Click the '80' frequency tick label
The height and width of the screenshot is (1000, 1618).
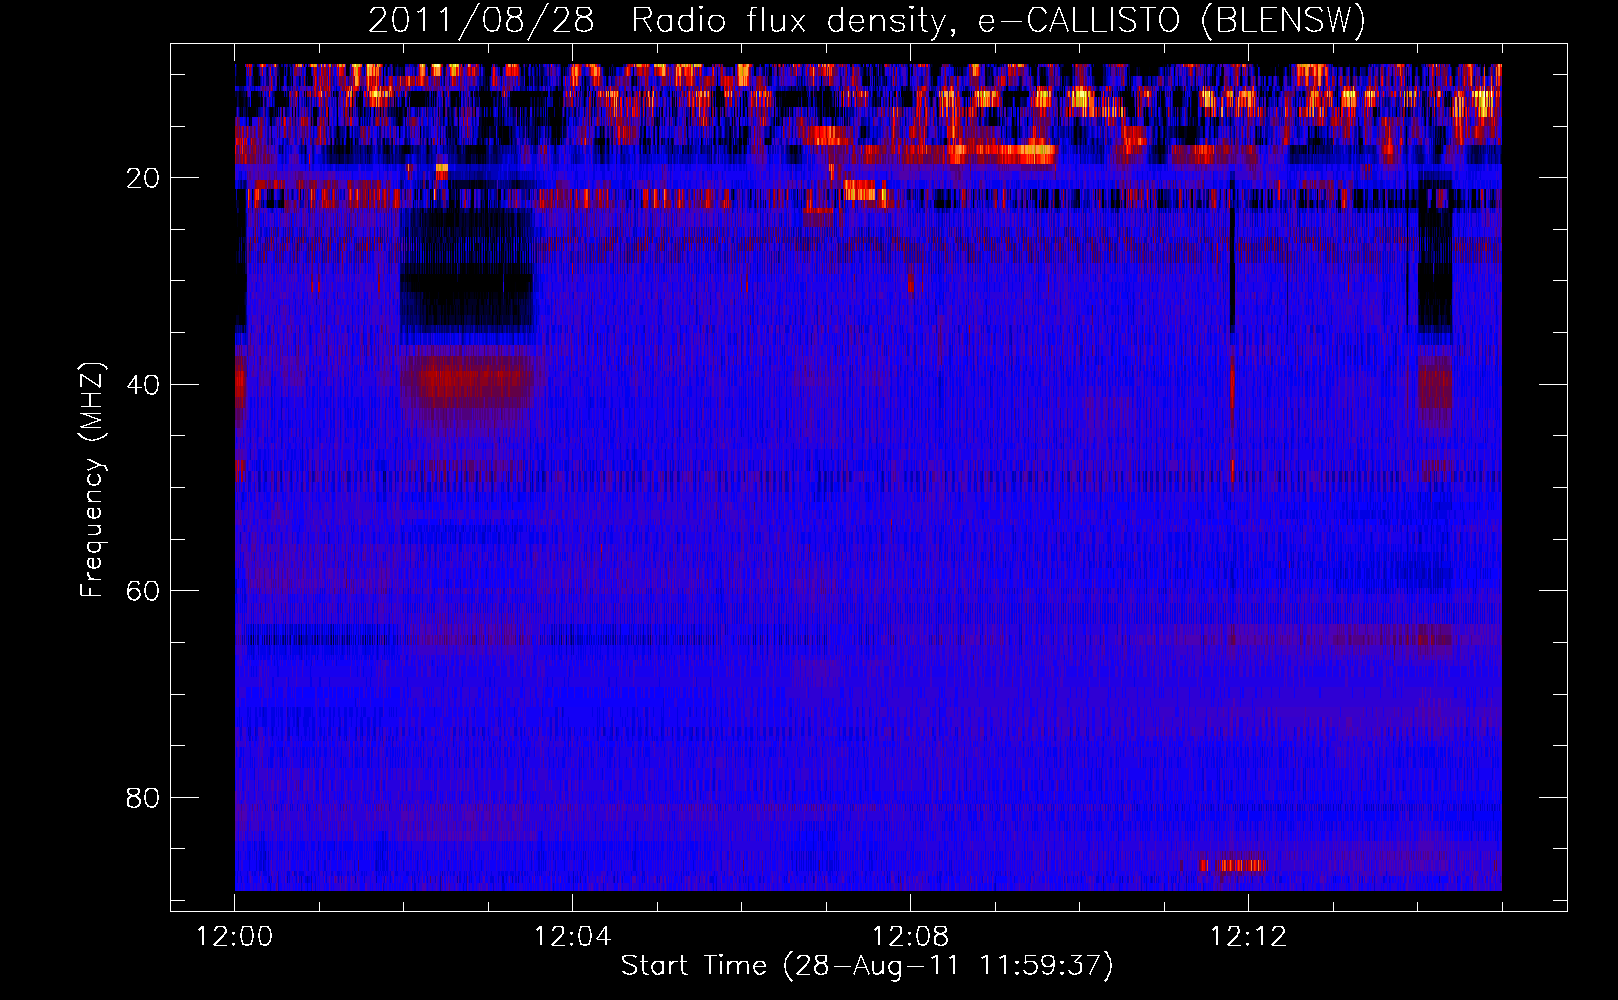pos(144,798)
